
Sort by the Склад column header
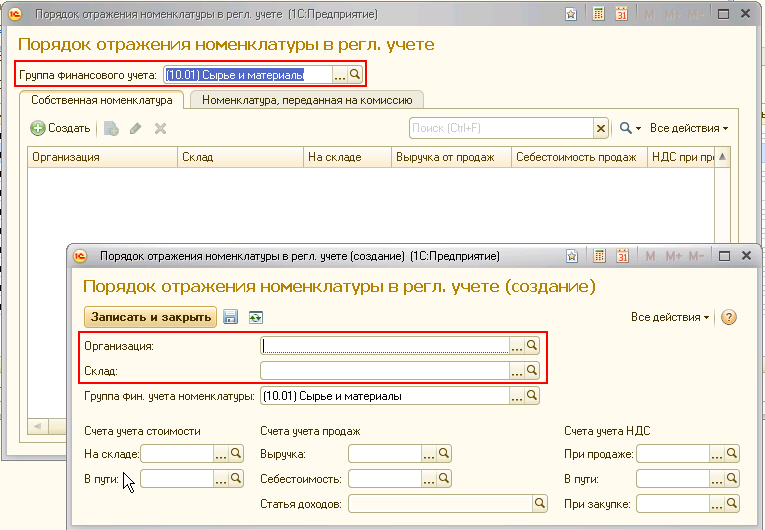241,157
